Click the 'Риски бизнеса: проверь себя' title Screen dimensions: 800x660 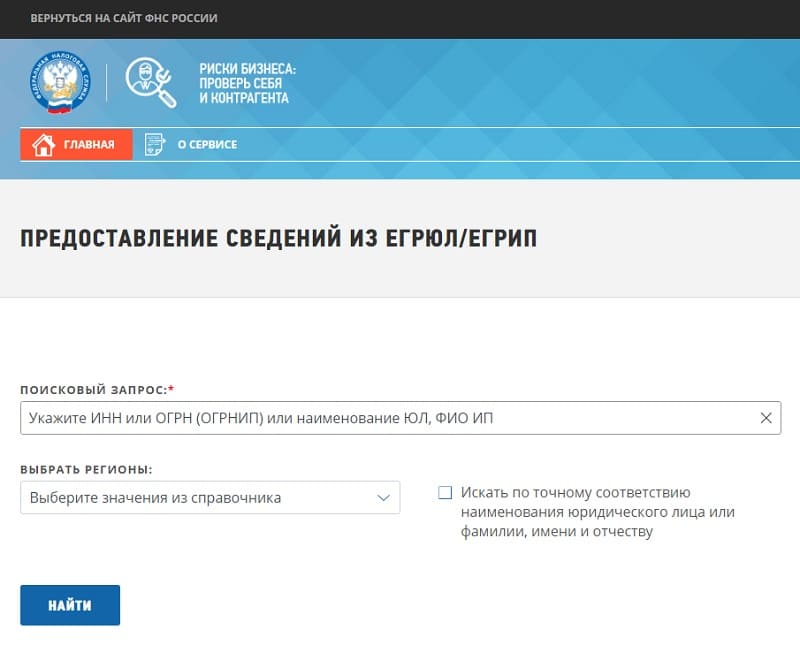tap(247, 76)
